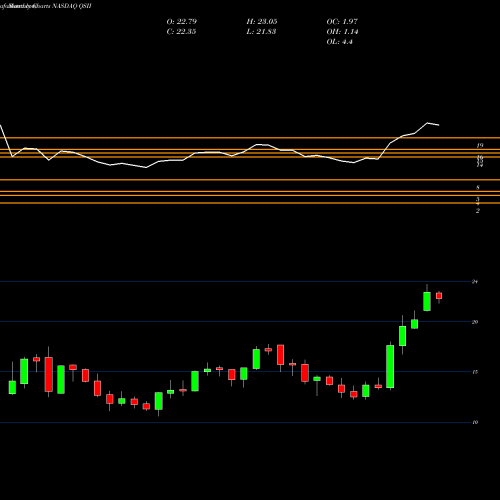Click the '10' price axis label
This screenshot has width=500, height=500.
click(475, 422)
